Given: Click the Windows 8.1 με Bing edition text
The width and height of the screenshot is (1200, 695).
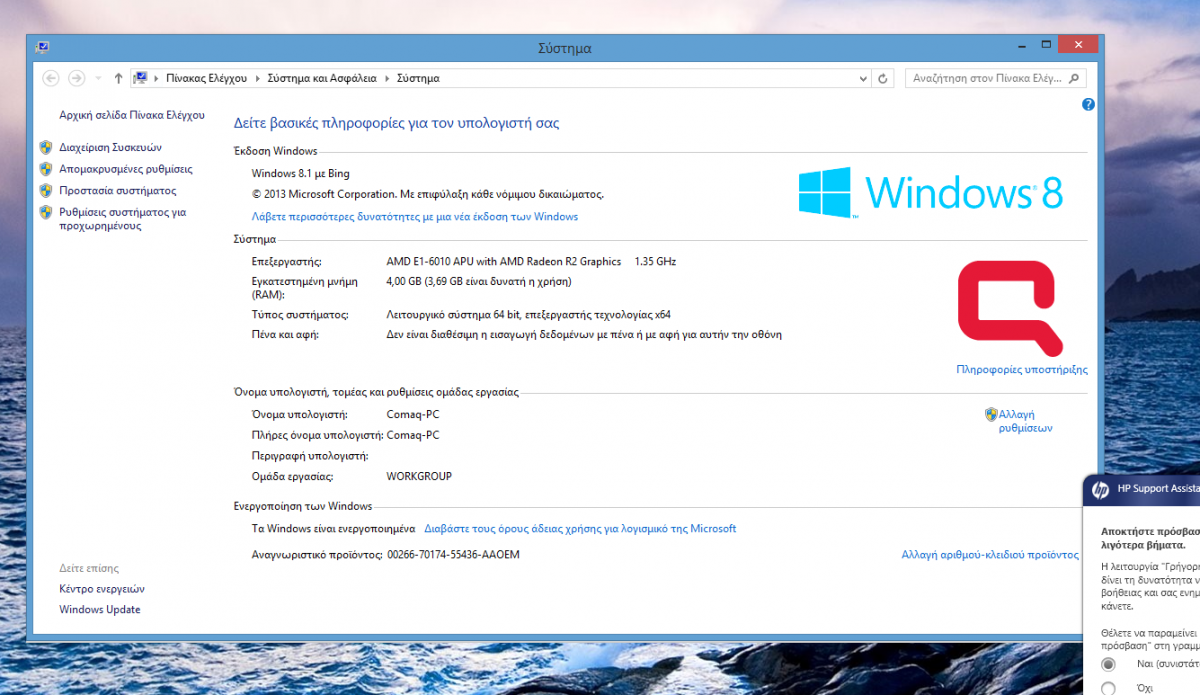Looking at the screenshot, I should pos(301,174).
